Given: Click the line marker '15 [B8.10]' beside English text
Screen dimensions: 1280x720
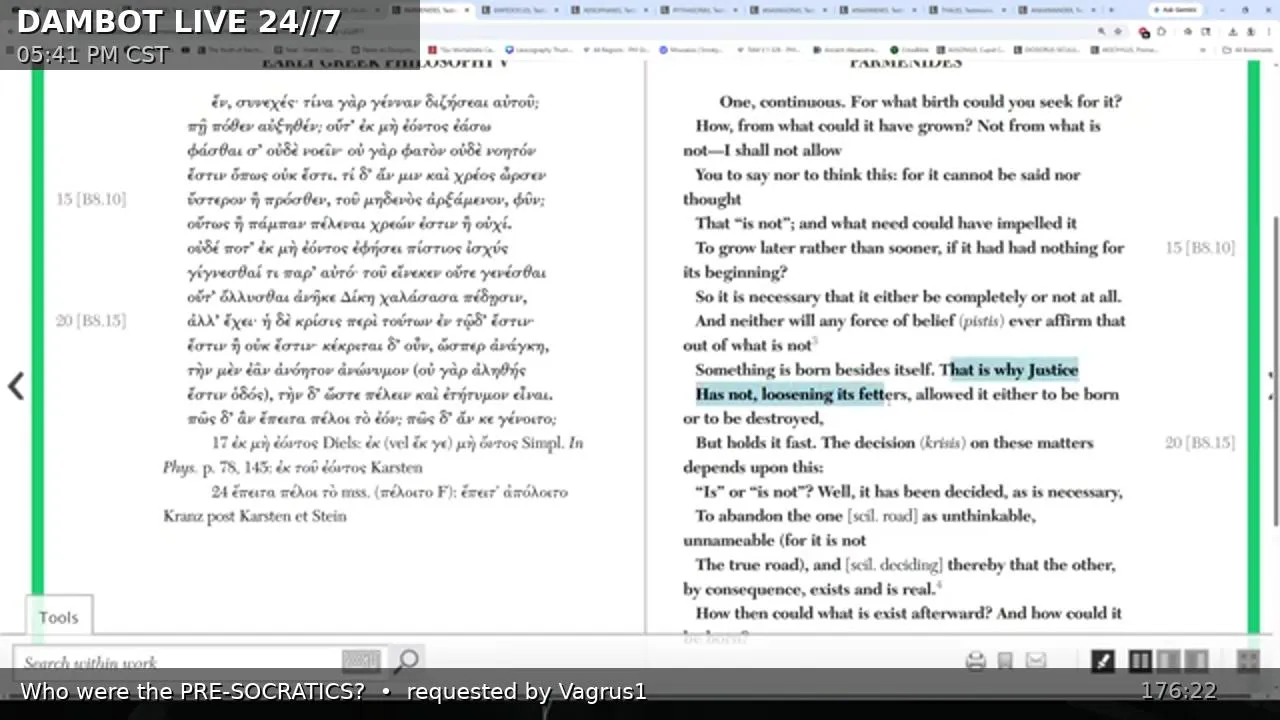Looking at the screenshot, I should [x=1200, y=247].
